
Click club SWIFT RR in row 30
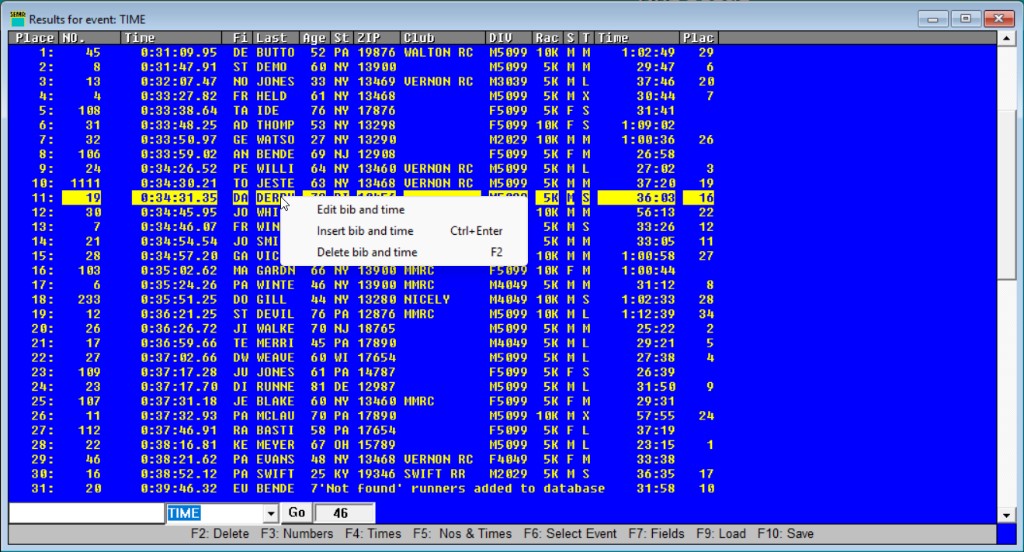point(434,474)
